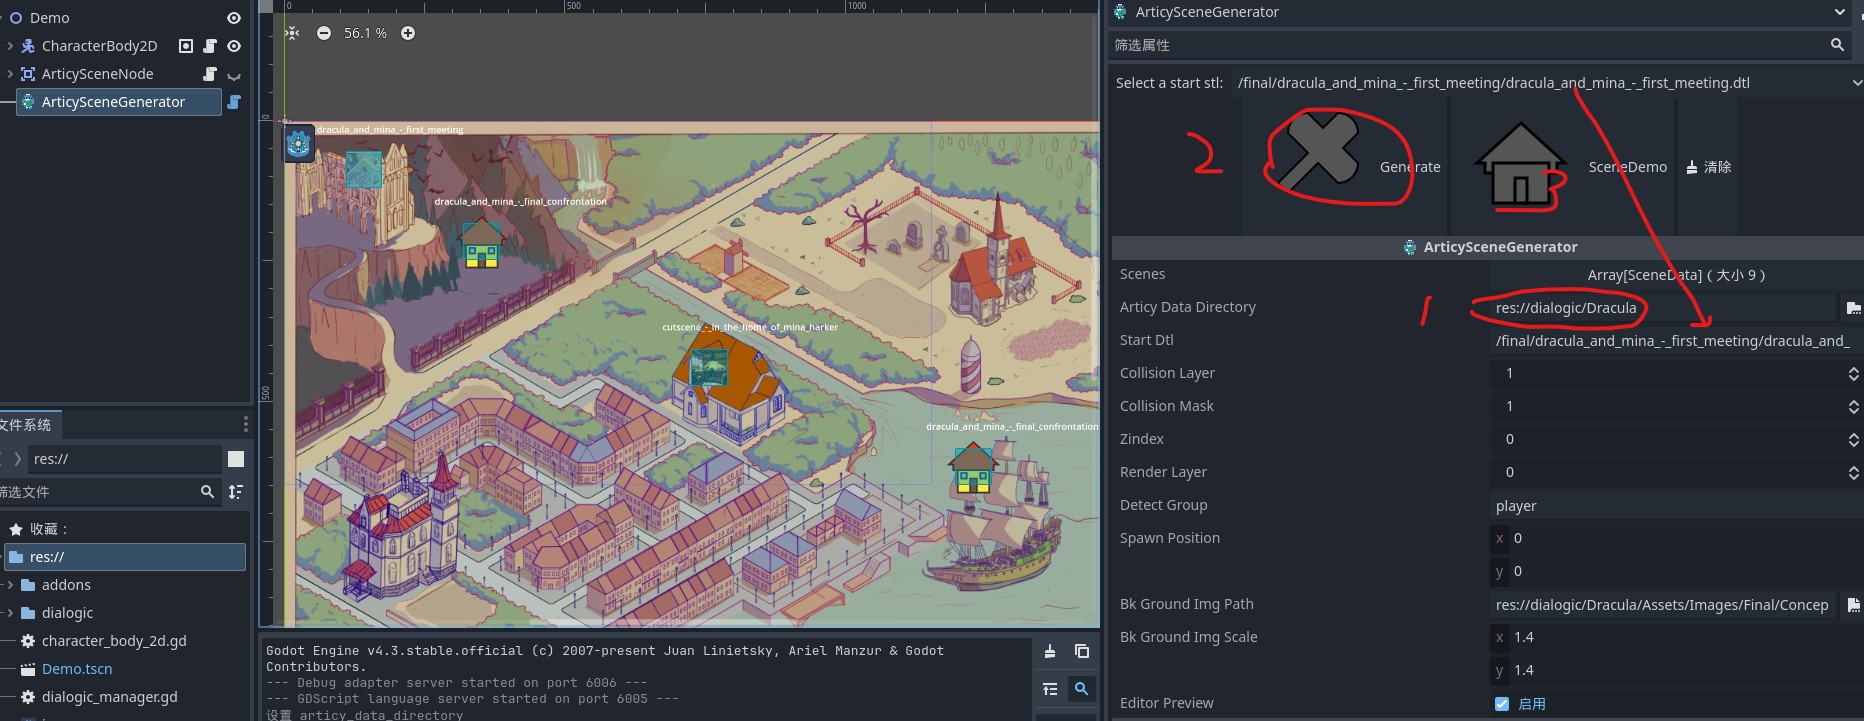Browse for Articy Data Directory folder
Viewport: 1864px width, 721px height.
pos(1852,308)
